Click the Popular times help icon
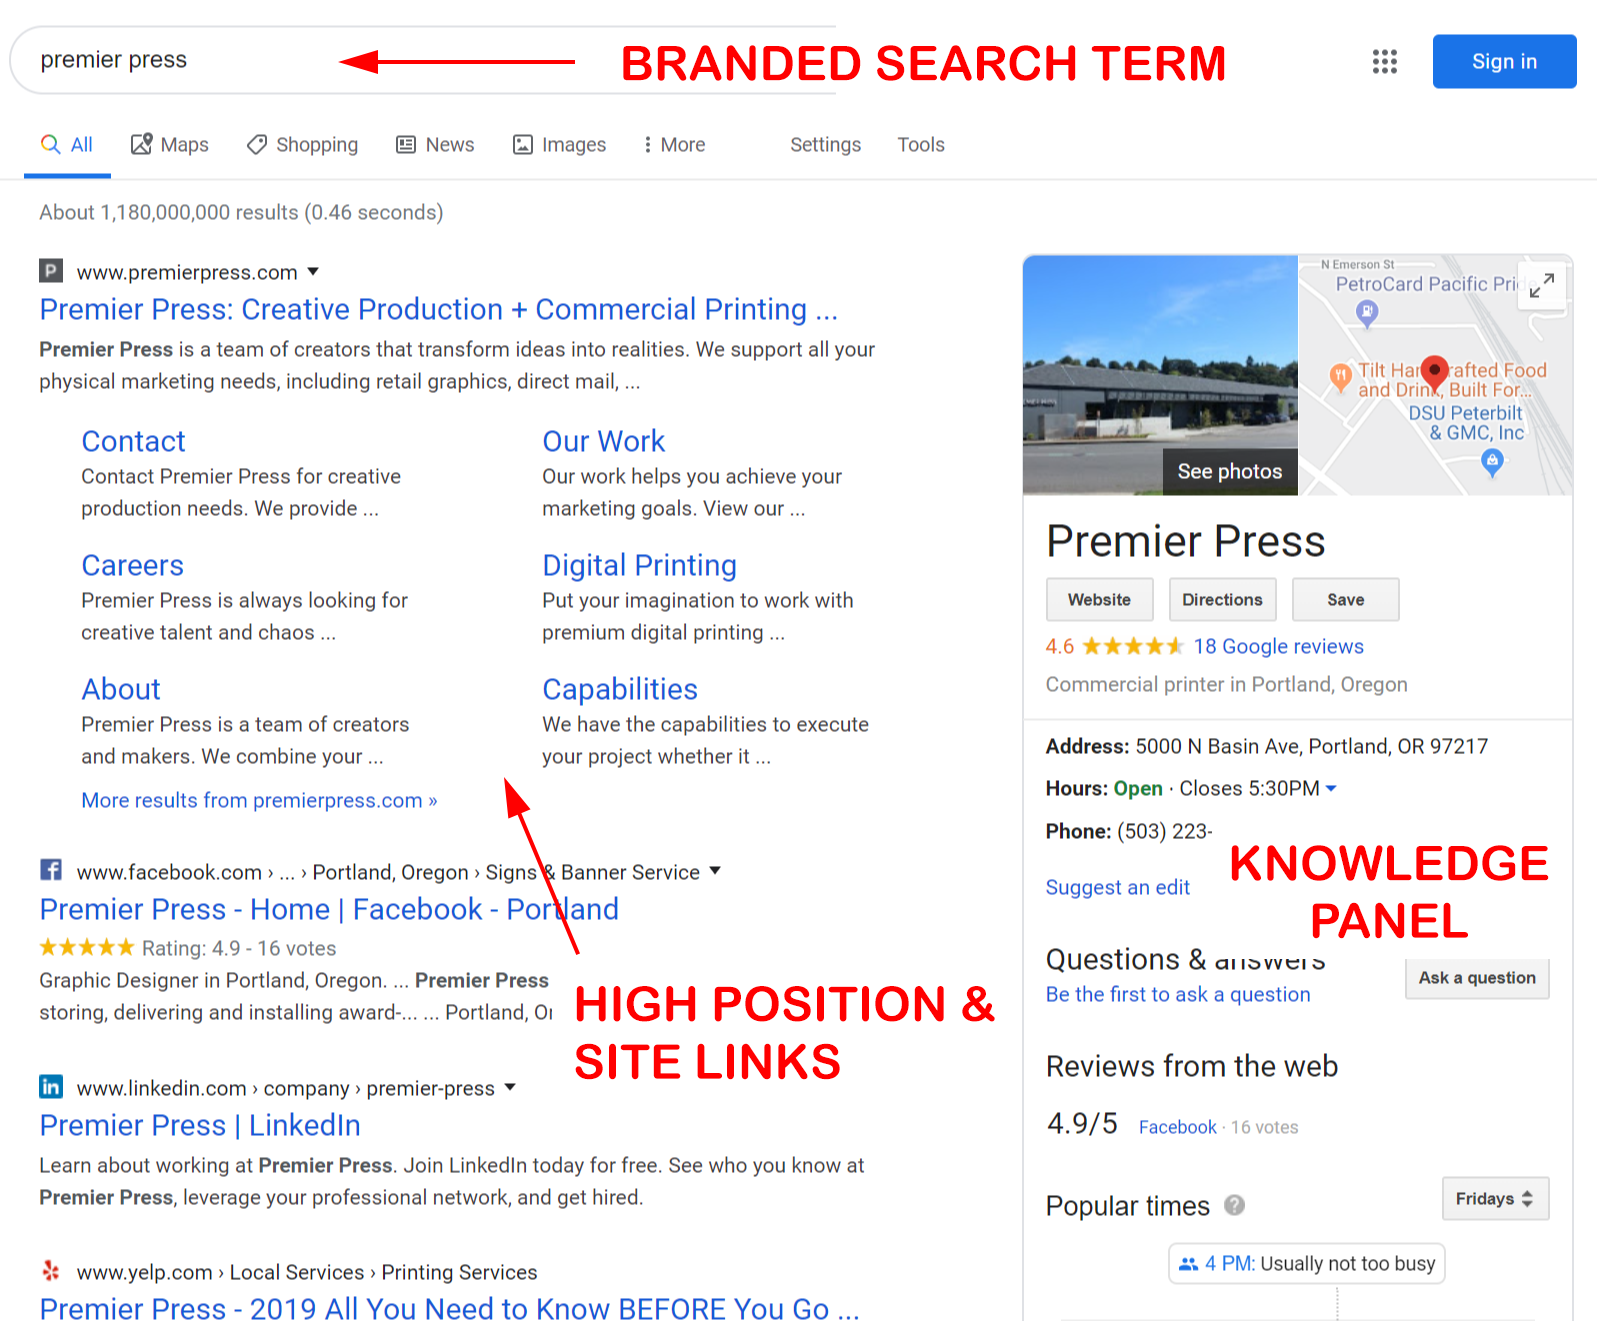The image size is (1597, 1321). pos(1235,1205)
